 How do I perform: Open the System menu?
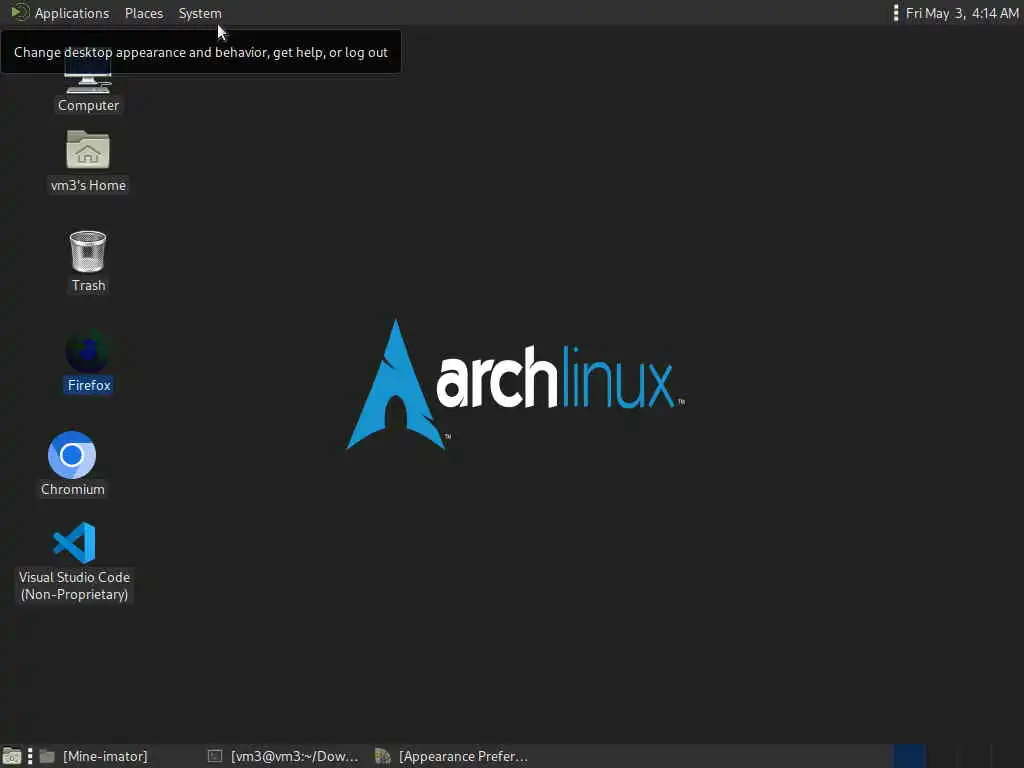coord(200,13)
